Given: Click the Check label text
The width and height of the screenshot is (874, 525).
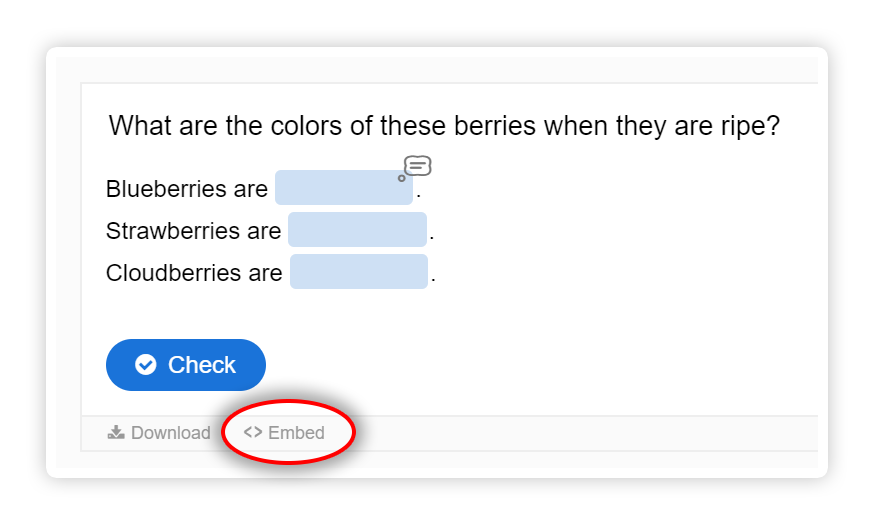Looking at the screenshot, I should point(202,365).
